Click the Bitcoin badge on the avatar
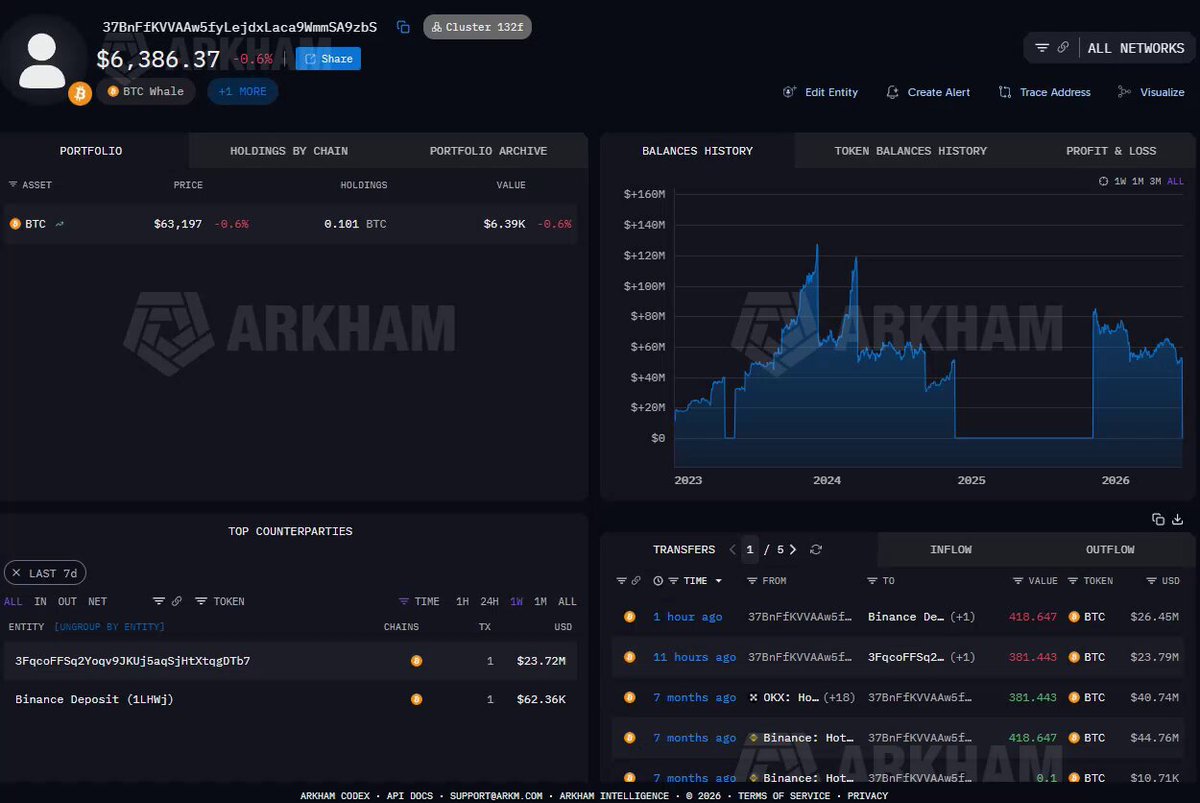 80,94
